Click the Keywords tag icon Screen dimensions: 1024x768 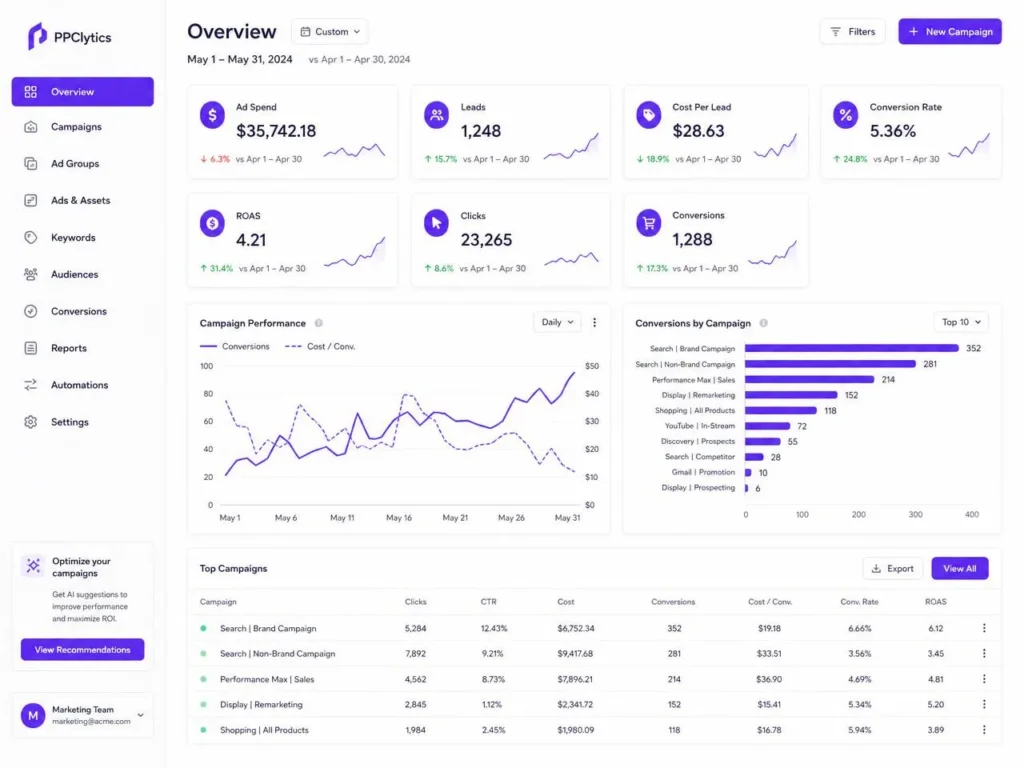pyautogui.click(x=31, y=237)
